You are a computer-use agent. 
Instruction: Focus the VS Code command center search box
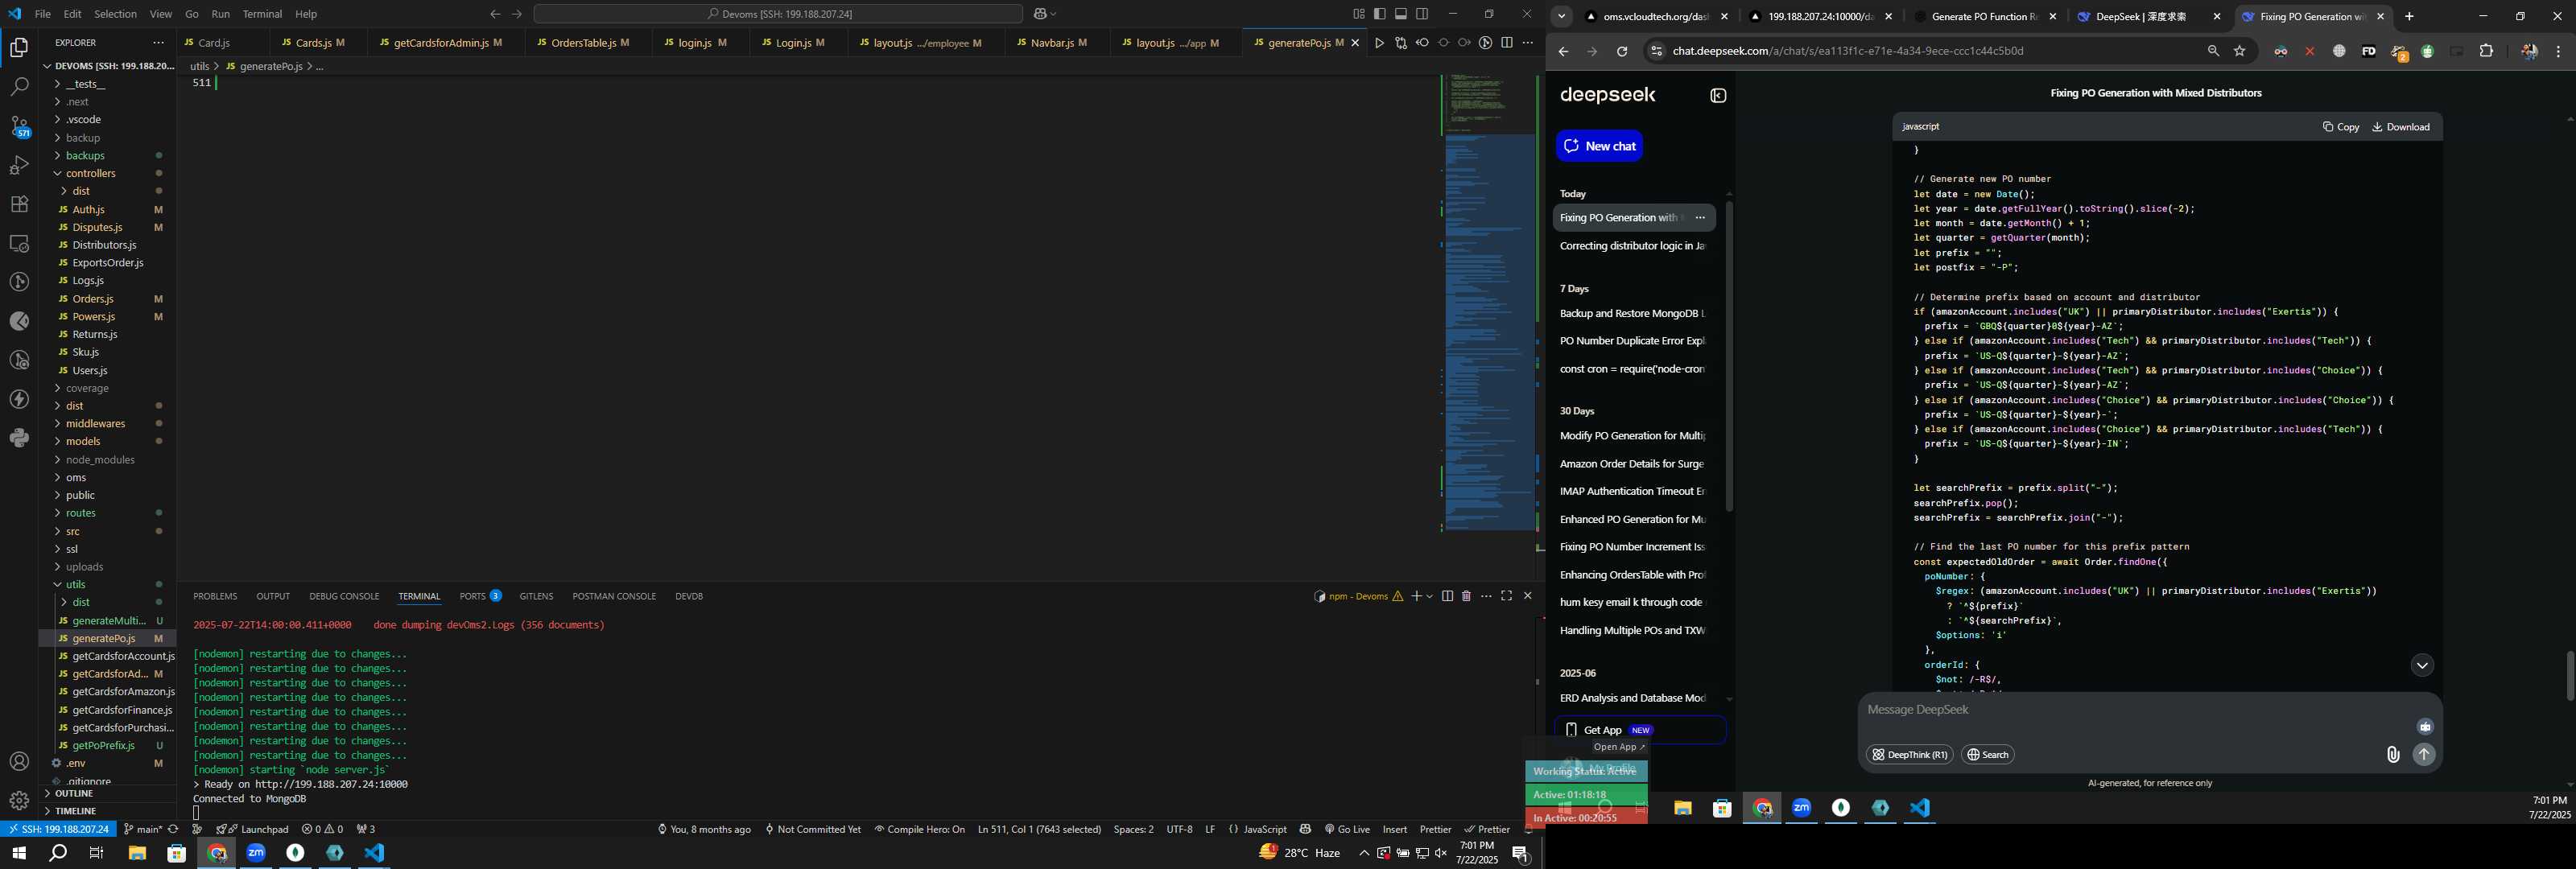pyautogui.click(x=778, y=14)
